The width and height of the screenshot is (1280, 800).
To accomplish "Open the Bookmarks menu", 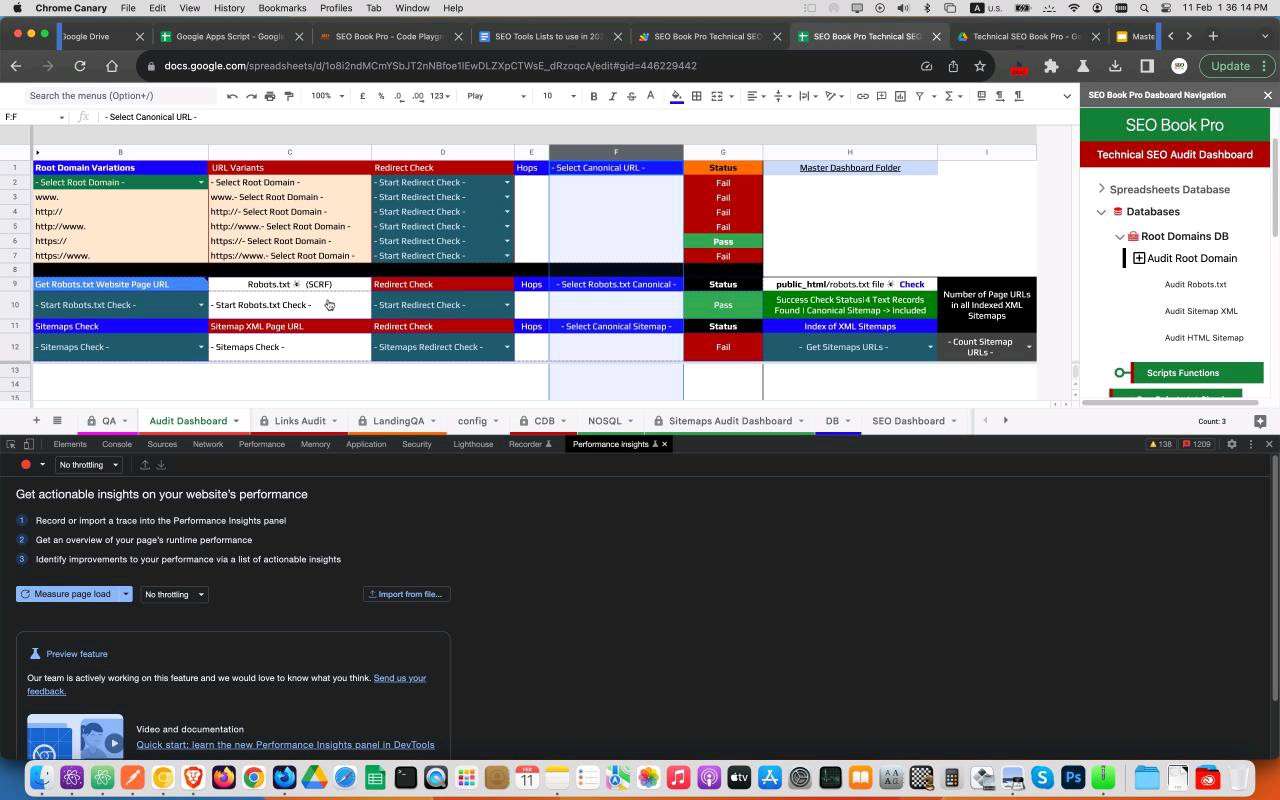I will (282, 8).
